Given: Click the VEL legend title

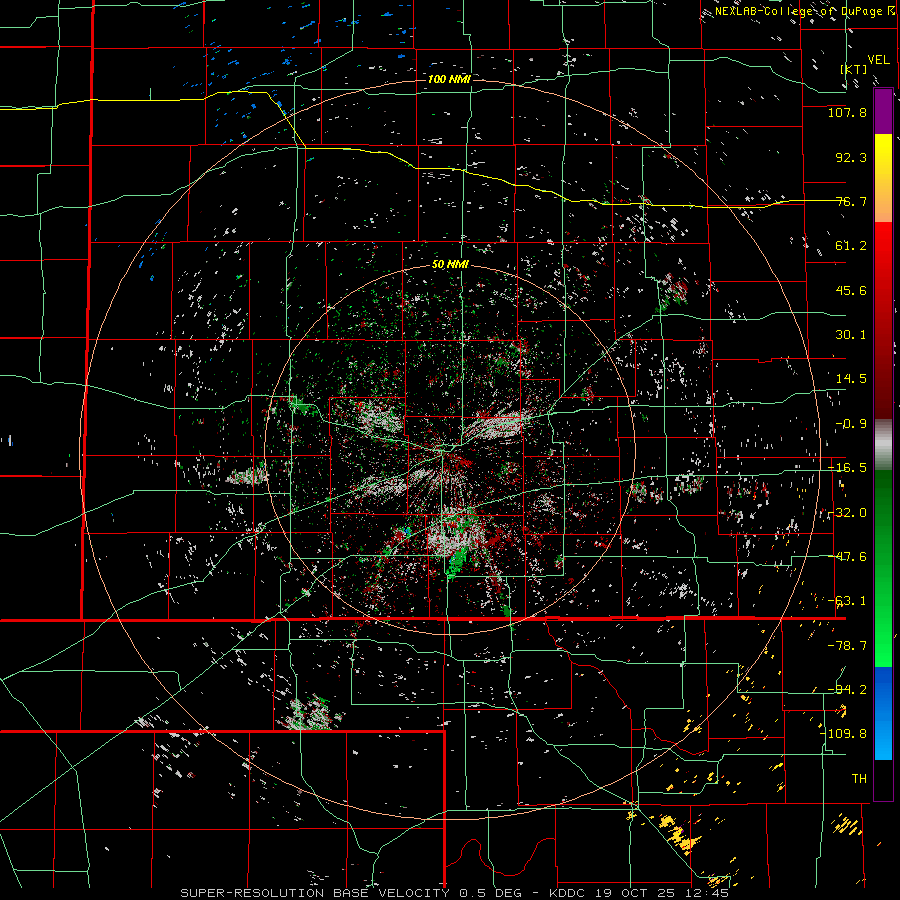Looking at the screenshot, I should tap(878, 60).
